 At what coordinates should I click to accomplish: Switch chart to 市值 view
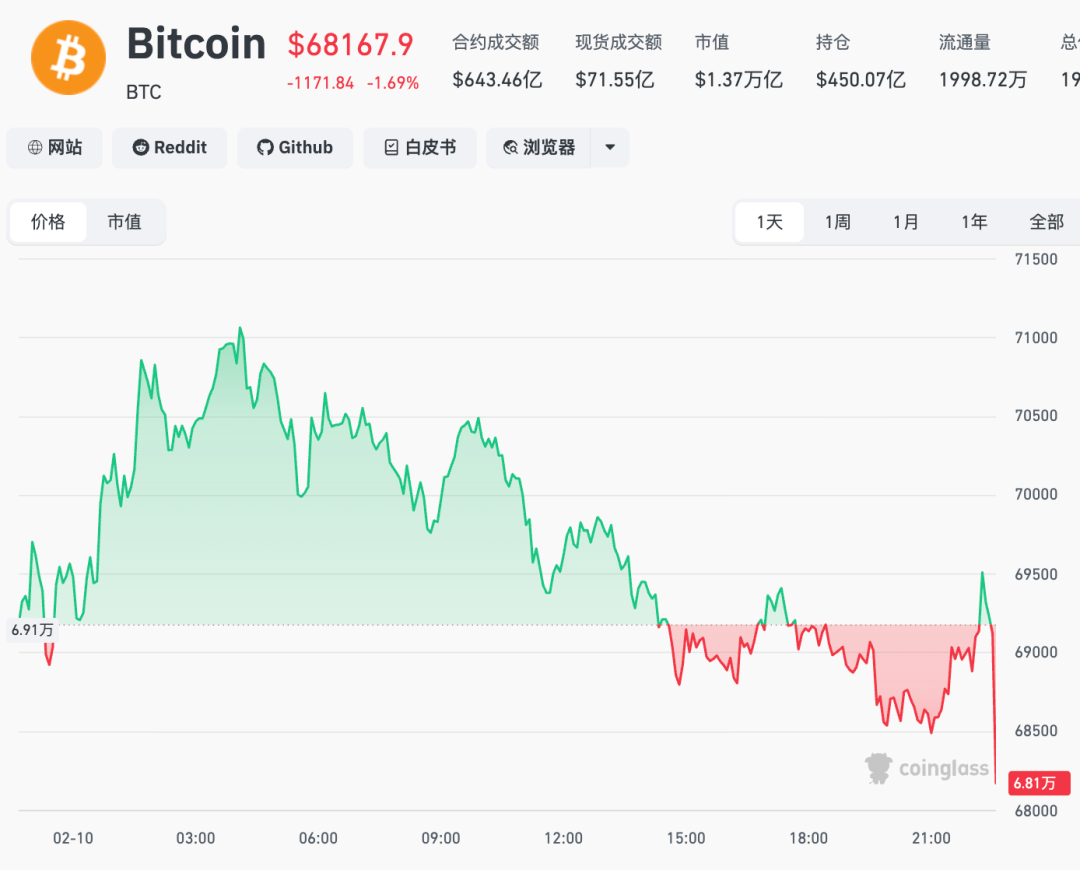(x=124, y=222)
